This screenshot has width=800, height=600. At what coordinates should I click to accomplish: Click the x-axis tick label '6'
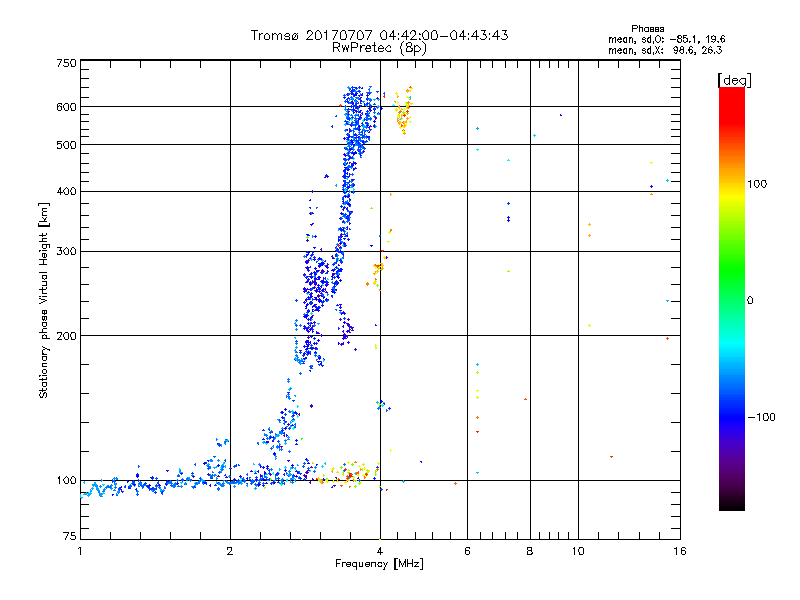click(x=467, y=551)
